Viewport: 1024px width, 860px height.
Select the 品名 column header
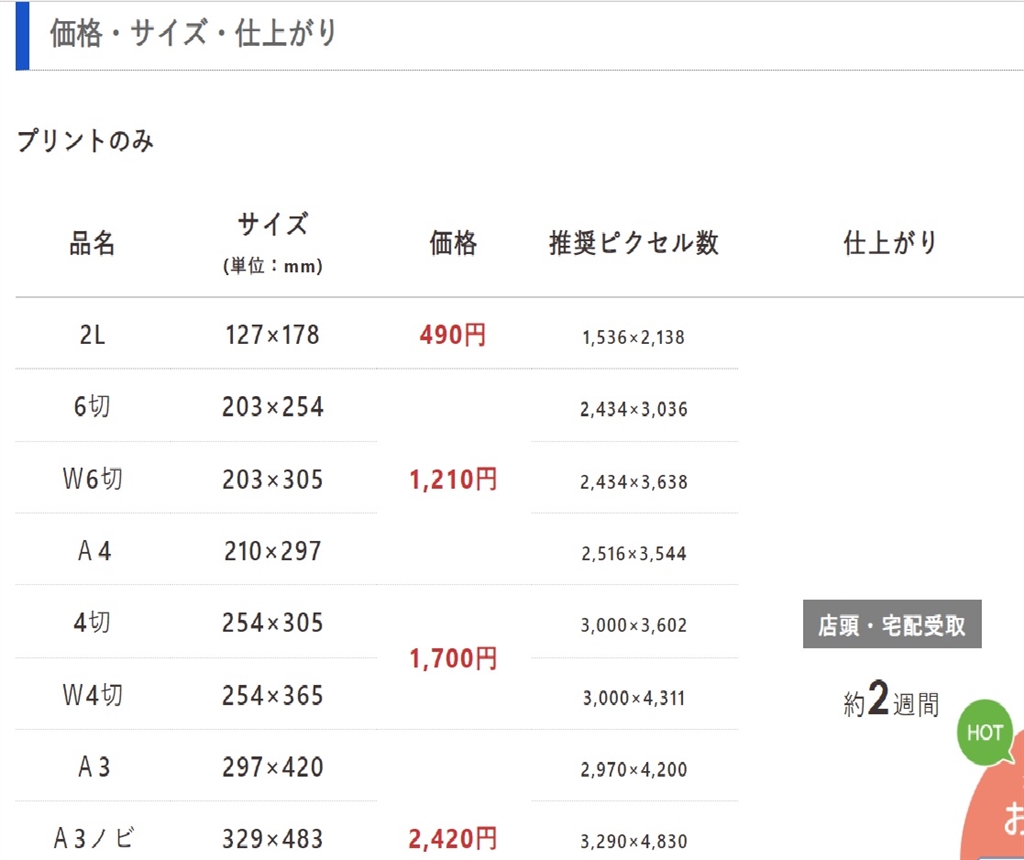[x=92, y=243]
